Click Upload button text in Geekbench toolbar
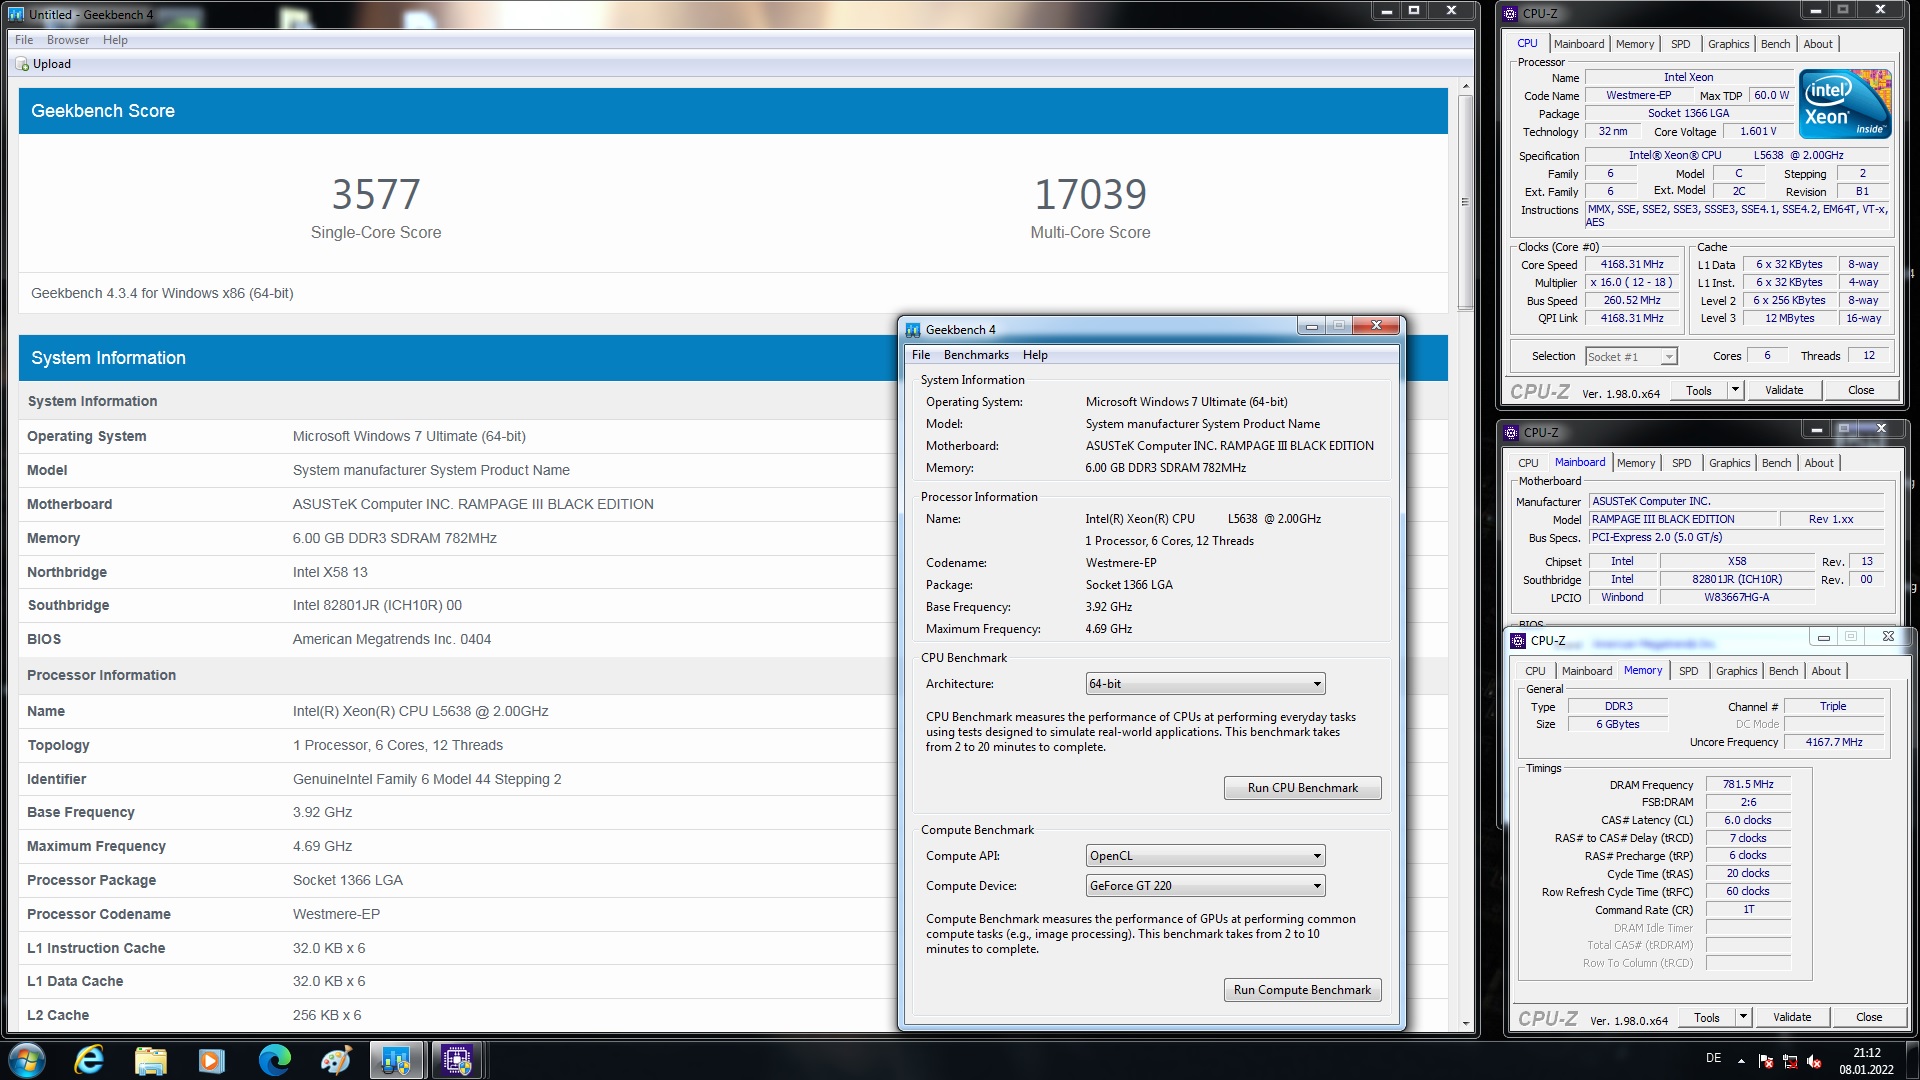1920x1080 pixels. point(52,64)
